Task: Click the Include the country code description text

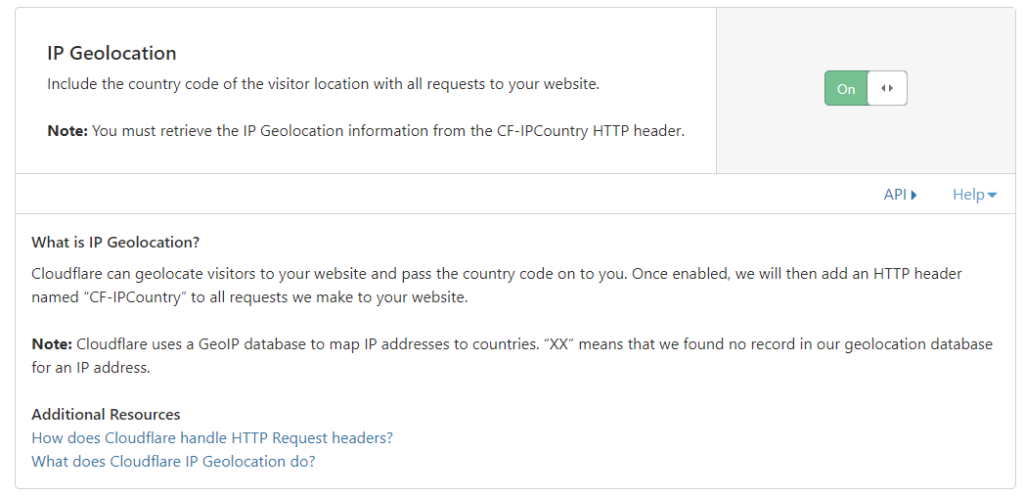Action: click(323, 84)
